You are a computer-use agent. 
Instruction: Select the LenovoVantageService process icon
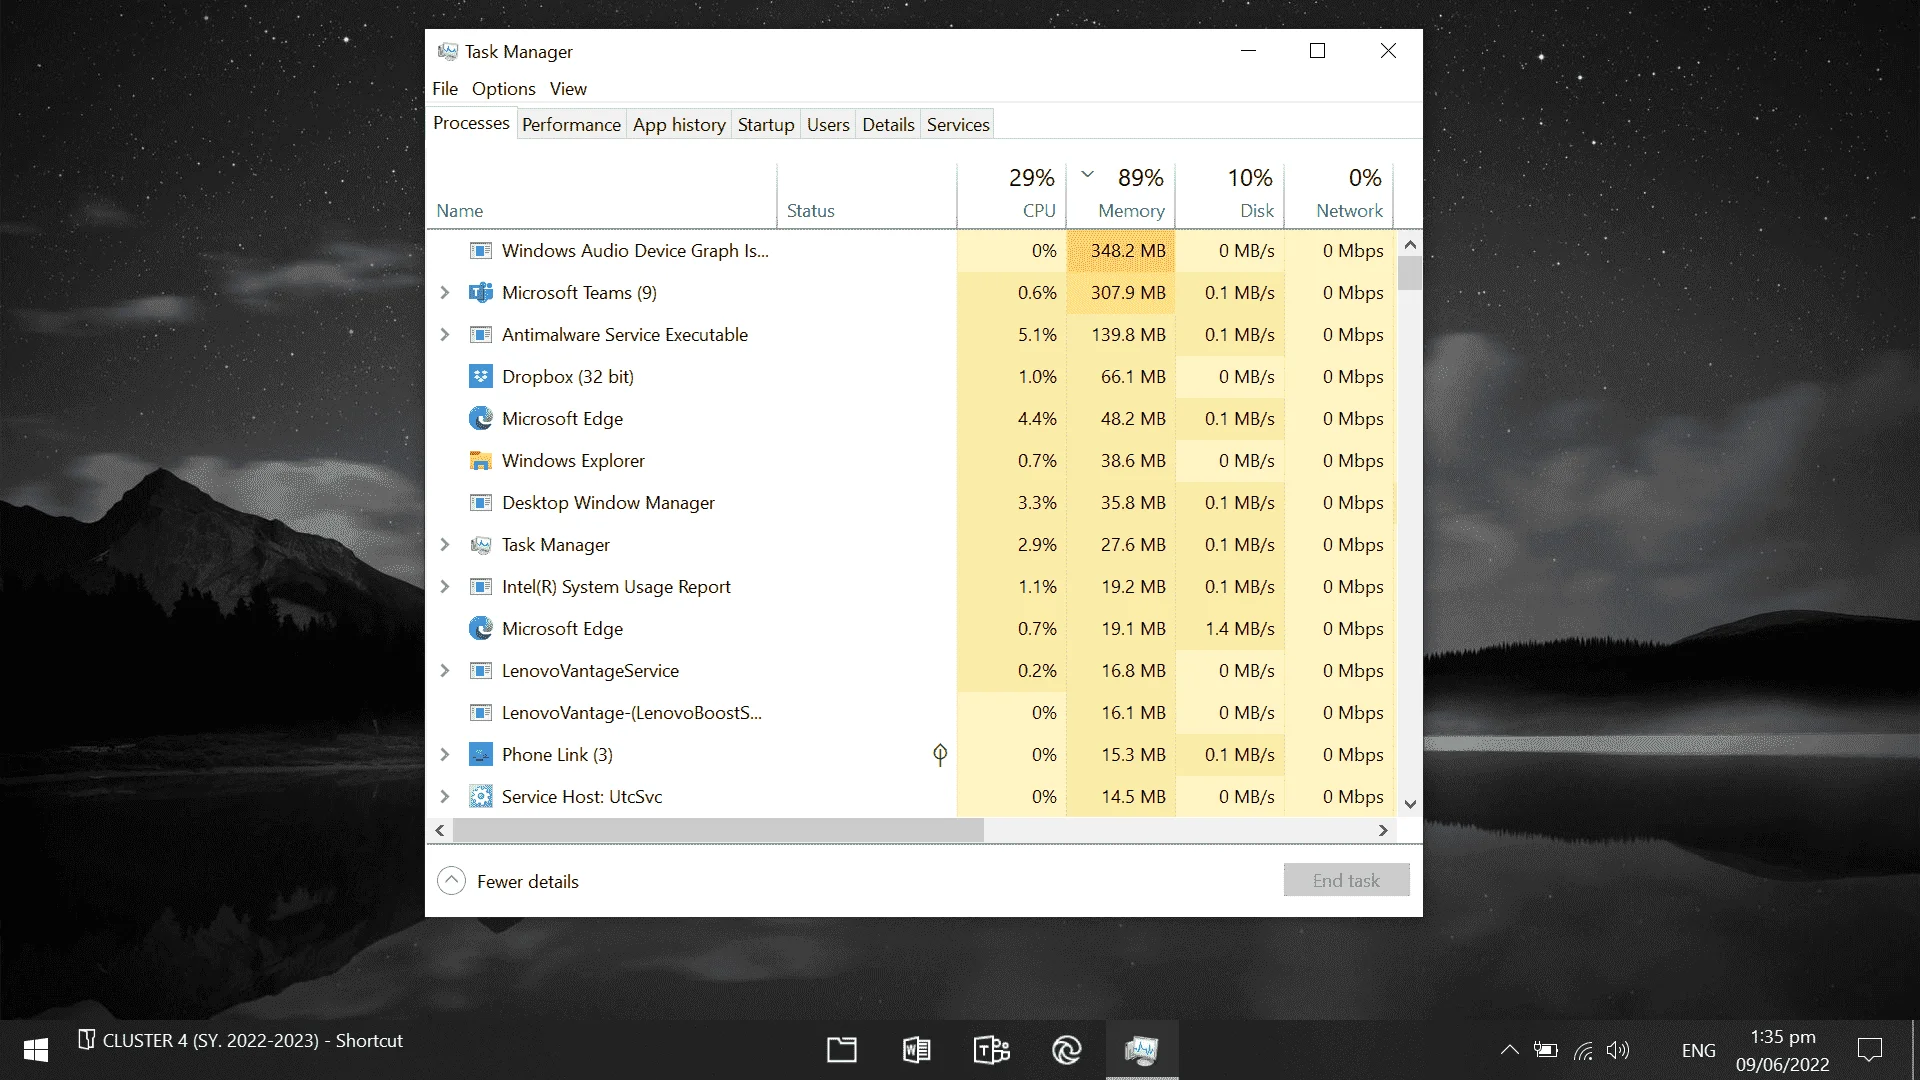[x=481, y=671]
